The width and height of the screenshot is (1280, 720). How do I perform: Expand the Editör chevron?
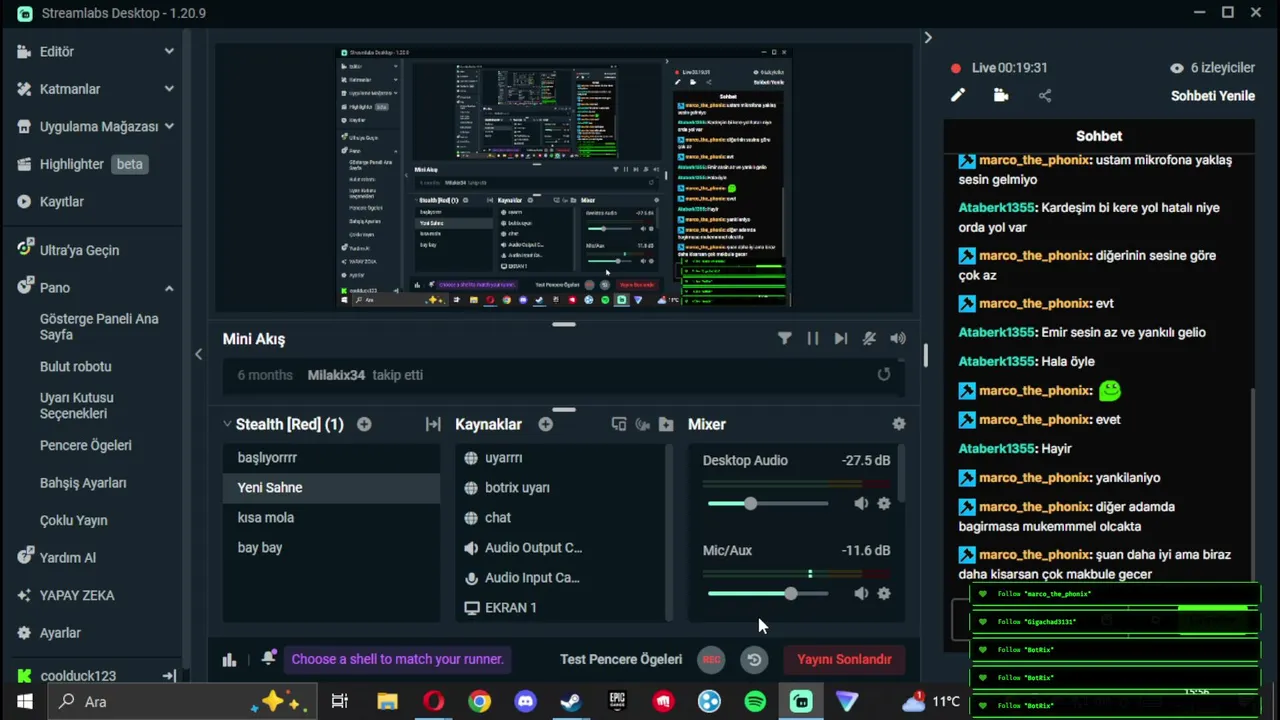(169, 51)
